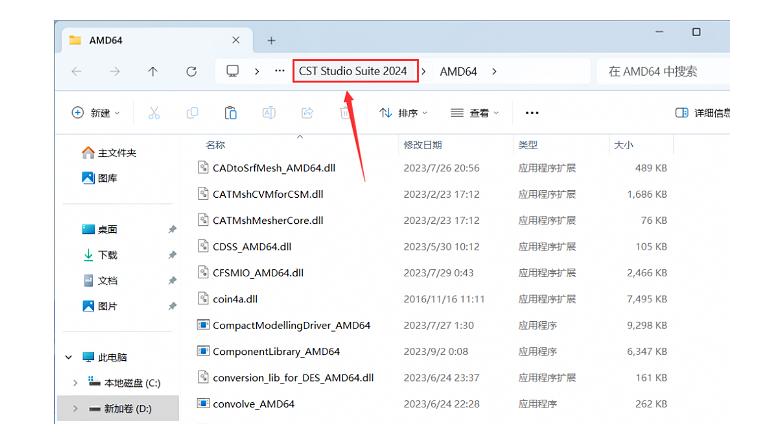Open the See more ellipsis in toolbar
Image resolution: width=783 pixels, height=445 pixels.
coord(532,113)
